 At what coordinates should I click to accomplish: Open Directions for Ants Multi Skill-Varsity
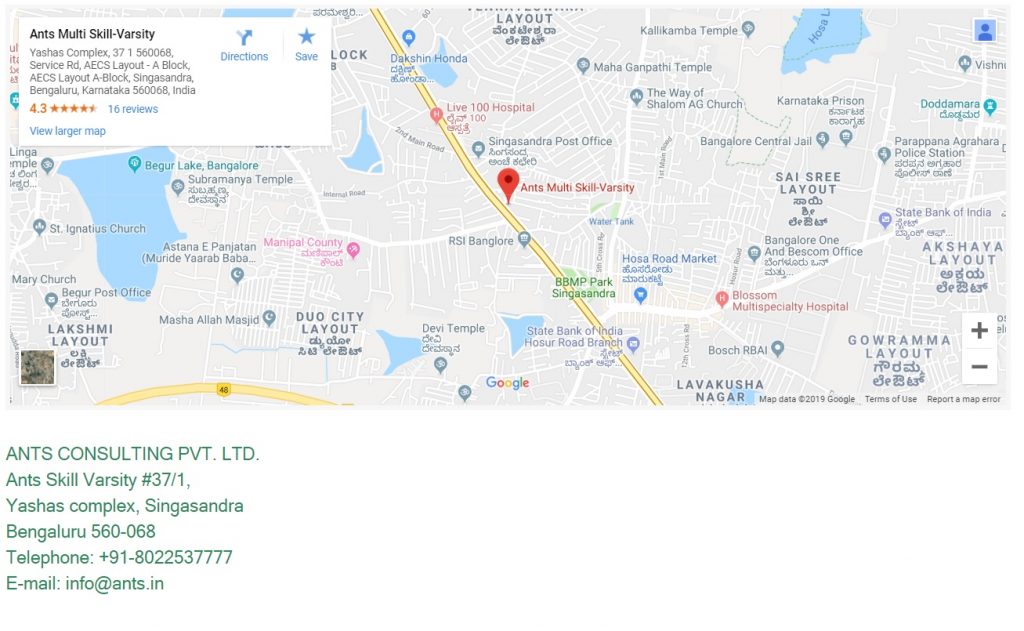click(x=244, y=46)
